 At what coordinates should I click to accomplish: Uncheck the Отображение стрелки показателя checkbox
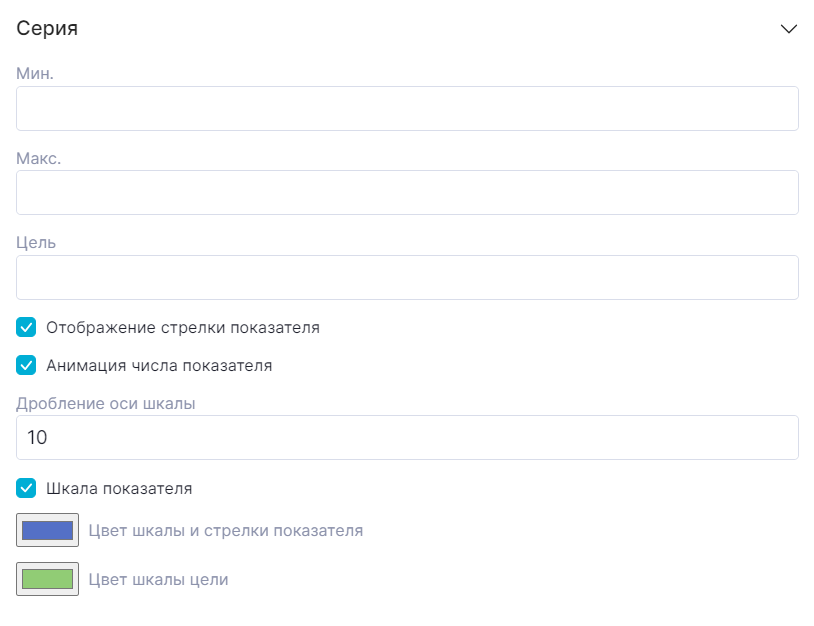coord(26,327)
